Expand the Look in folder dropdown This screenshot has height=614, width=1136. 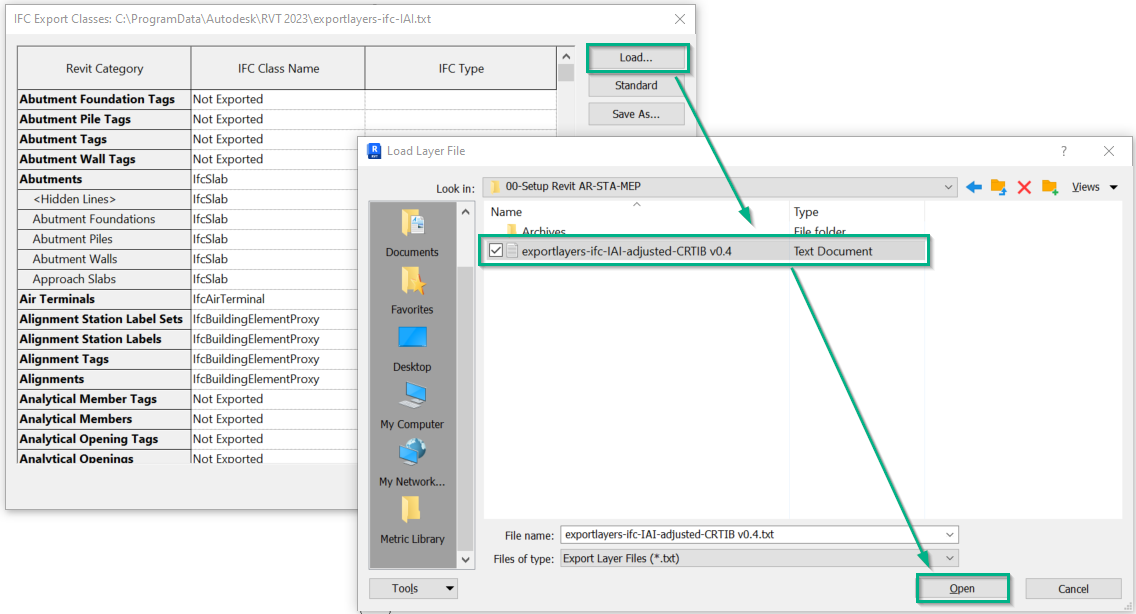(x=949, y=187)
